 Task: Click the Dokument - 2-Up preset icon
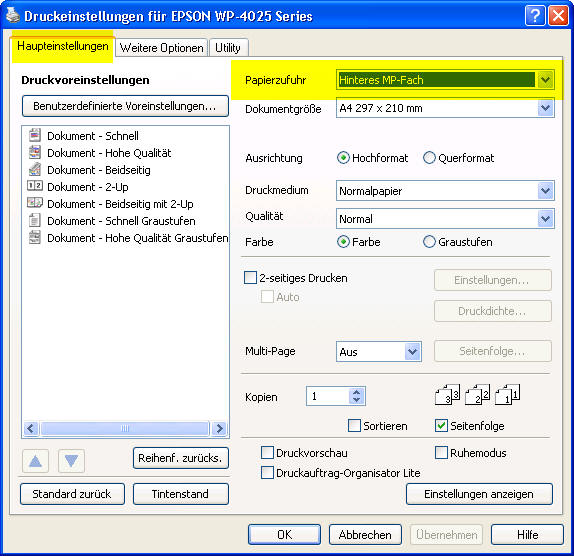(x=35, y=186)
